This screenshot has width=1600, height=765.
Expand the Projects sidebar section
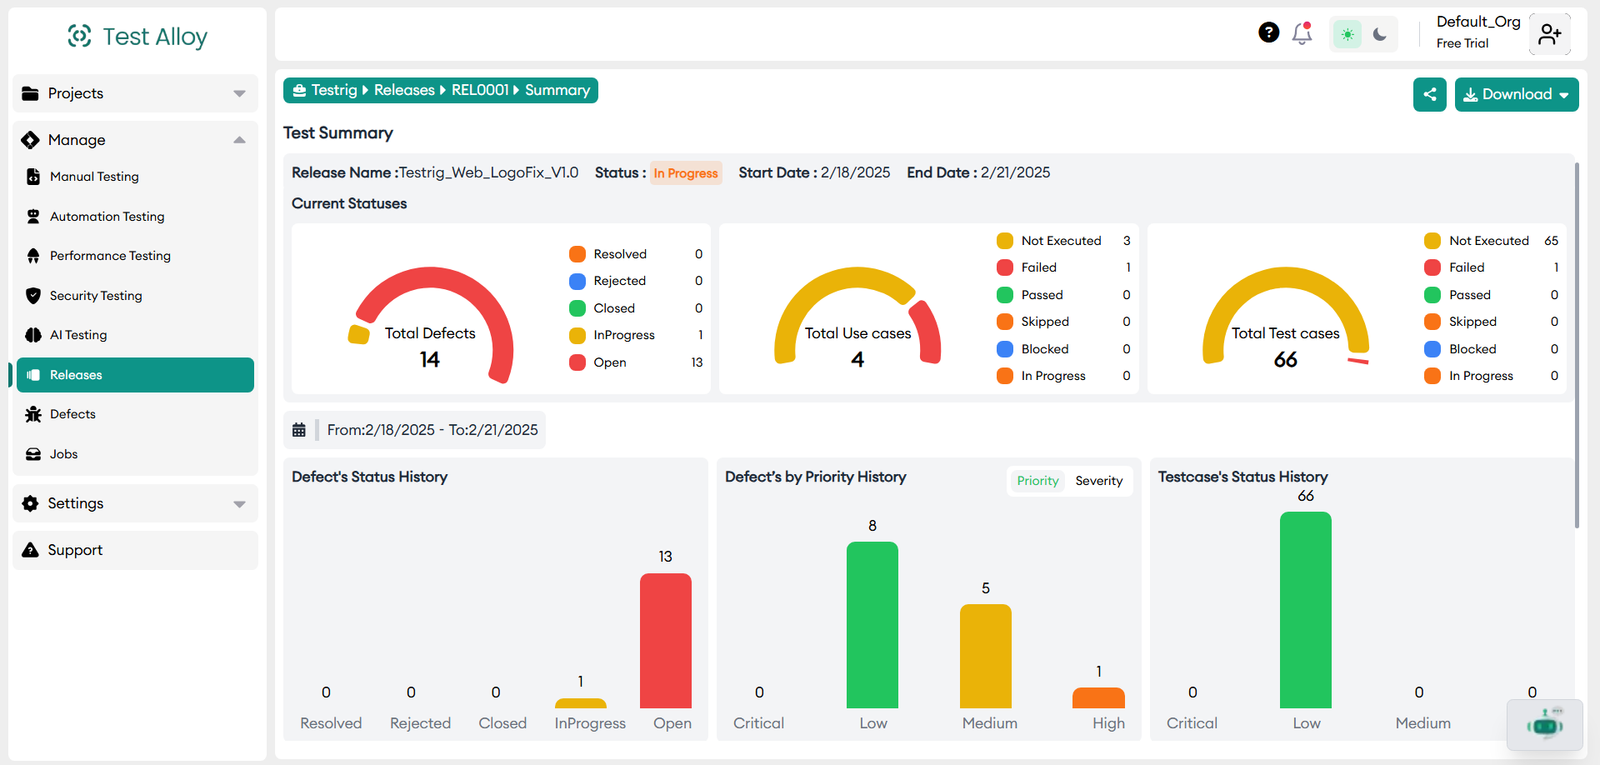pyautogui.click(x=135, y=93)
